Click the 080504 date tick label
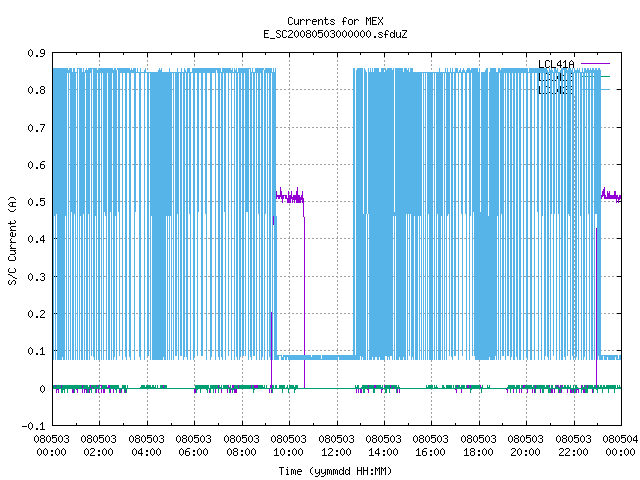This screenshot has width=640, height=480. tap(620, 439)
